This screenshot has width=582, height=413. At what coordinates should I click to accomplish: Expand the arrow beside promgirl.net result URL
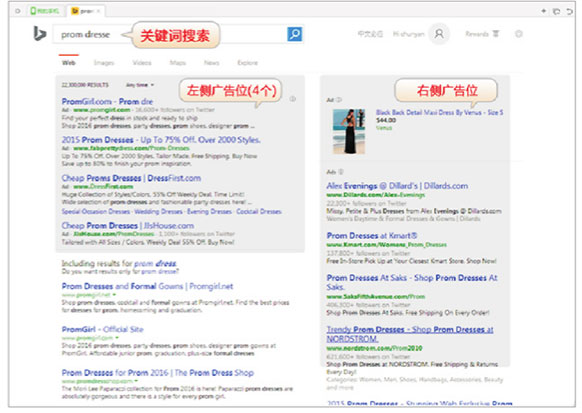click(114, 295)
